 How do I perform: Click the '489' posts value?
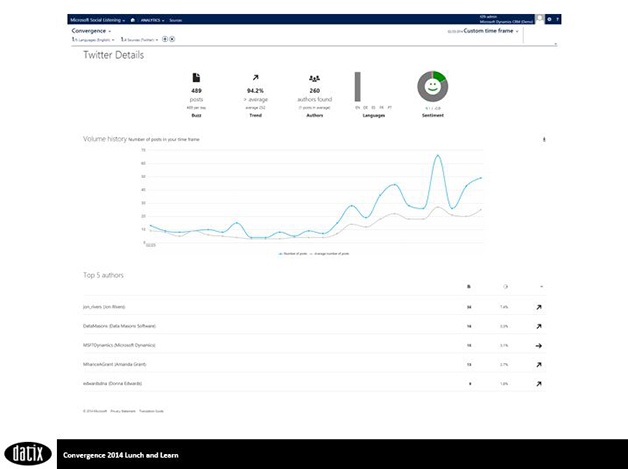click(196, 91)
